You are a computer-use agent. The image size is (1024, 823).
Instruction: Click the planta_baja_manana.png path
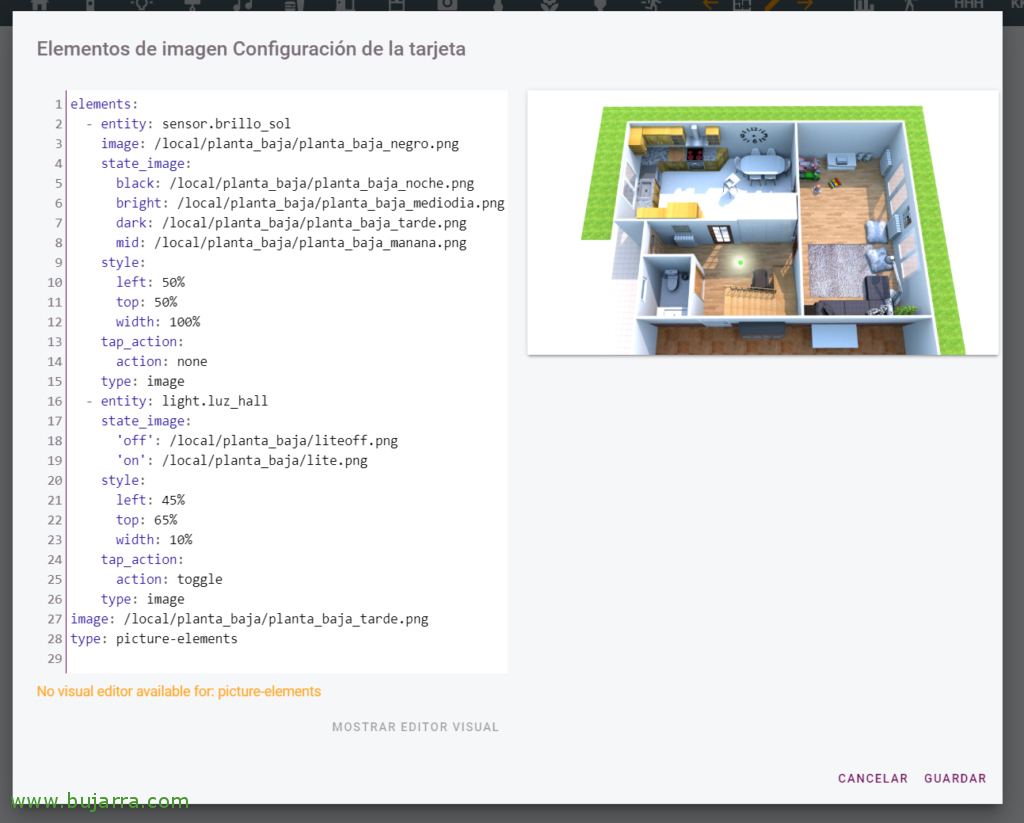pos(310,243)
